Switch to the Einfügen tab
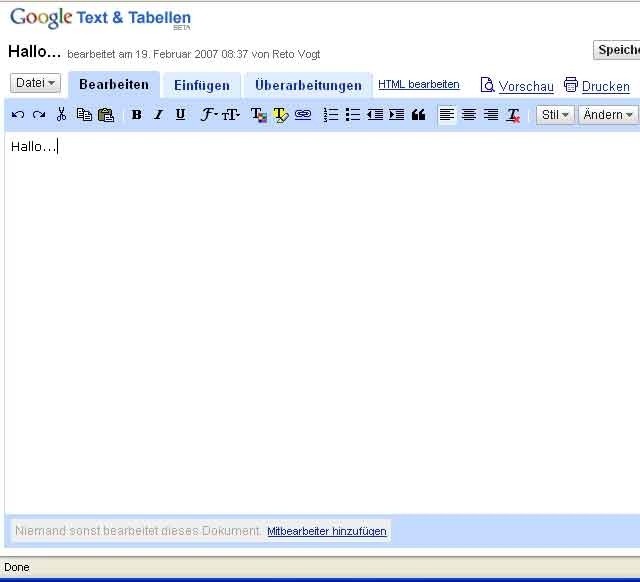The width and height of the screenshot is (640, 582). coord(202,85)
